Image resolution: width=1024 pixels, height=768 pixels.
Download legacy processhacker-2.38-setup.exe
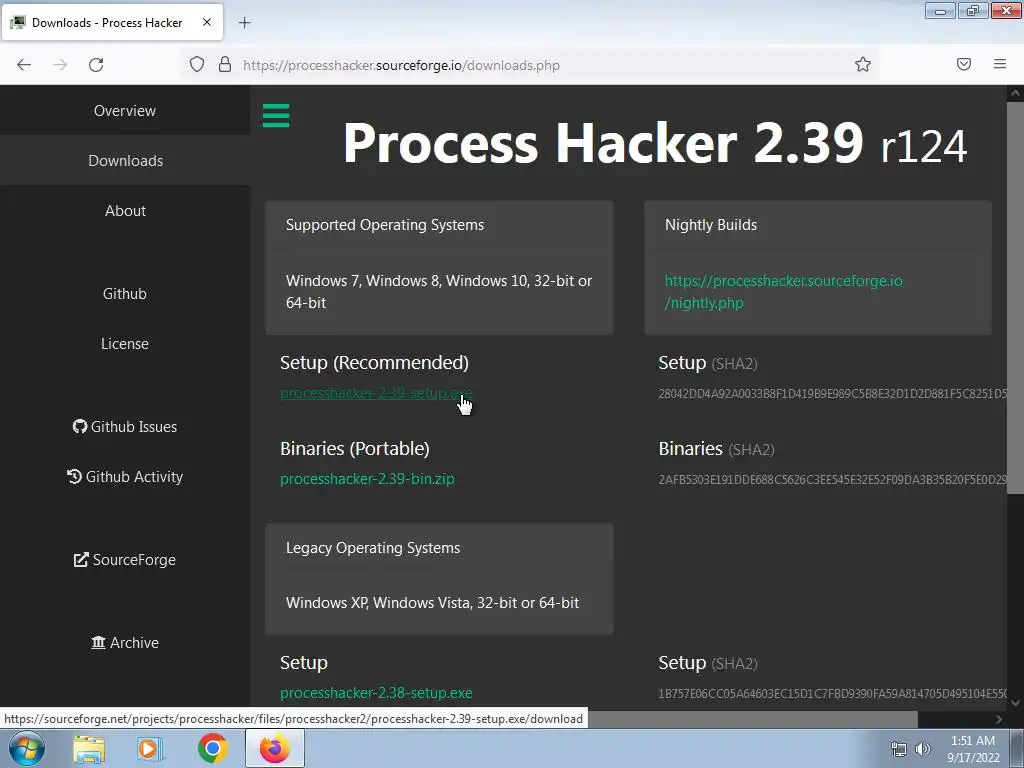coord(376,692)
